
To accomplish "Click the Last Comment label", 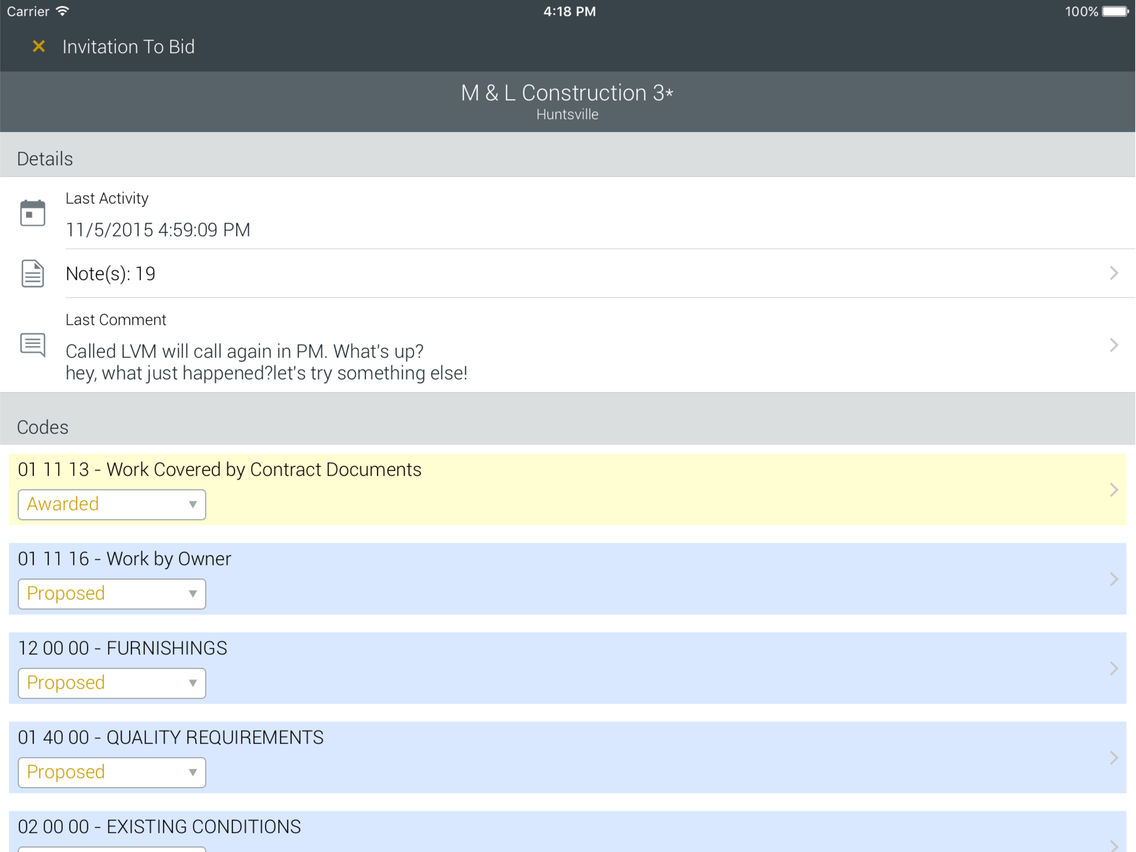I will (x=116, y=320).
